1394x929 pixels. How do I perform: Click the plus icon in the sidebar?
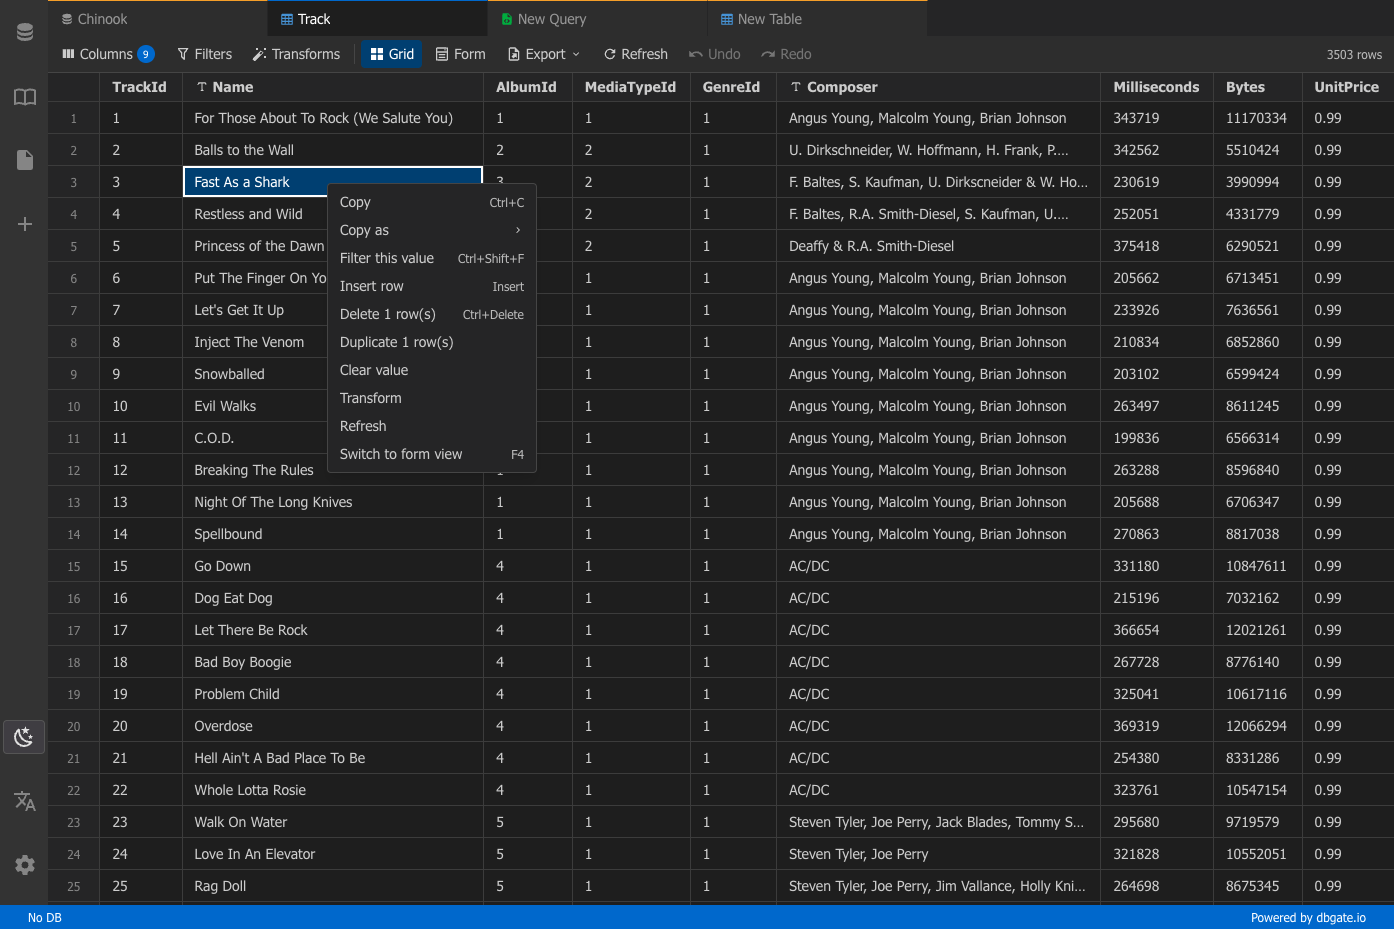click(25, 224)
